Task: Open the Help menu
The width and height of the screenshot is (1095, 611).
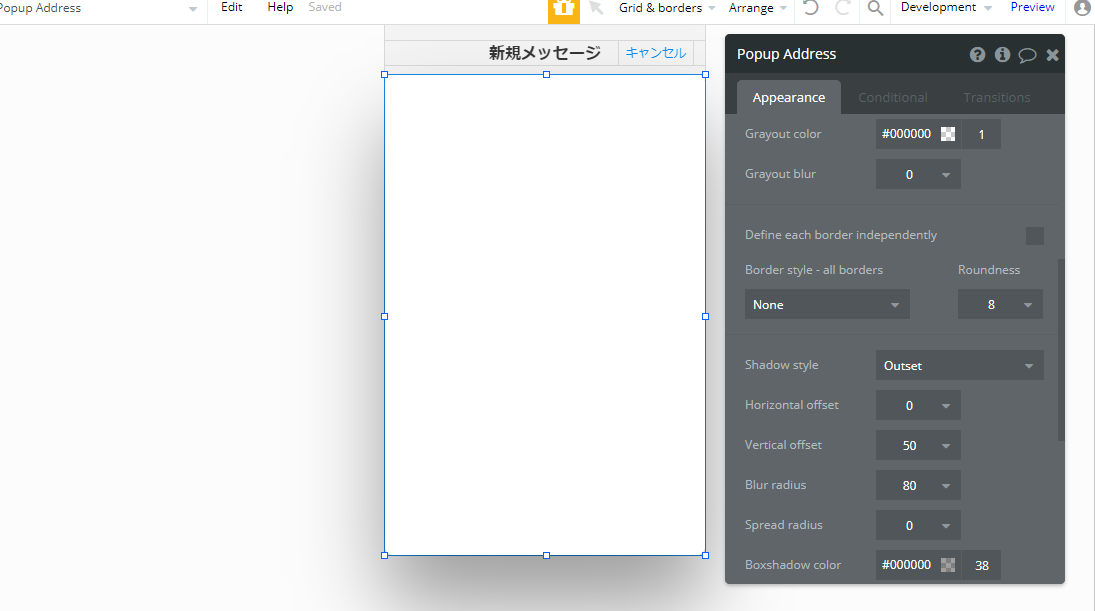Action: click(280, 7)
